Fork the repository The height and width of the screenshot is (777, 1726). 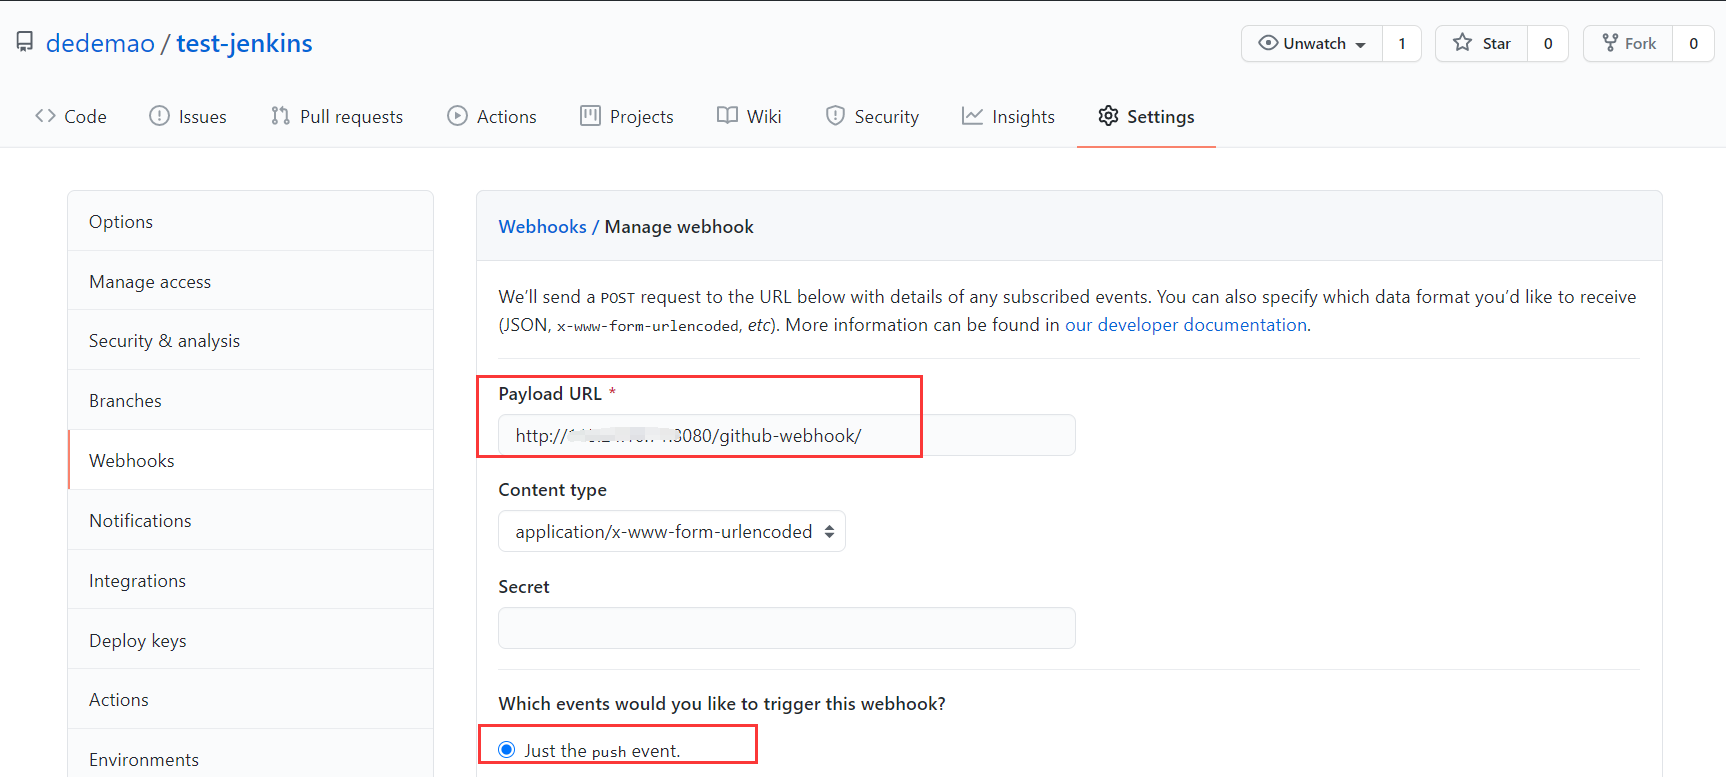1629,43
